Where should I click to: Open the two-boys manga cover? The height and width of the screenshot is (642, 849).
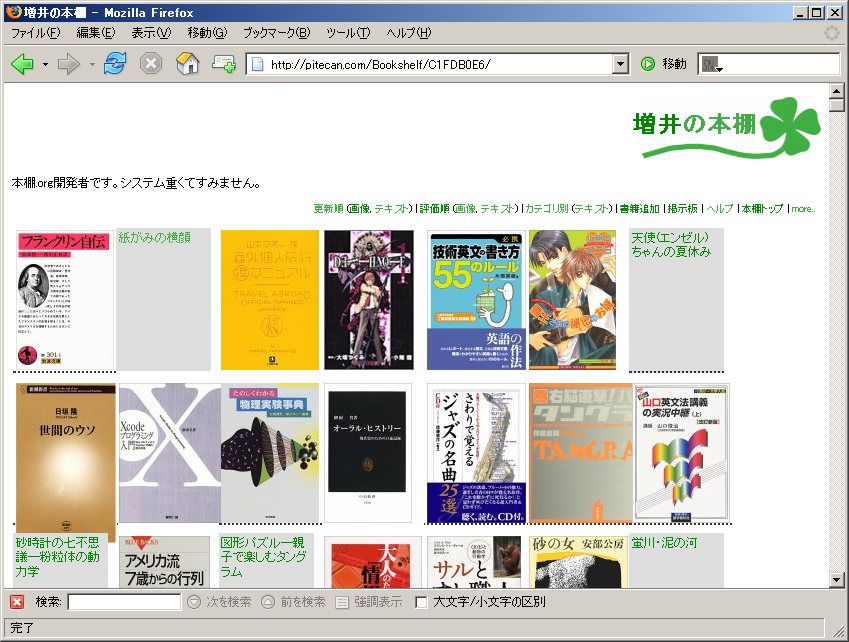click(572, 300)
